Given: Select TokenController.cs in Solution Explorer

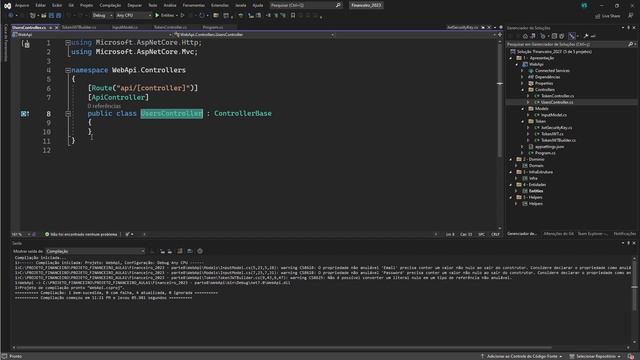Looking at the screenshot, I should (x=557, y=96).
